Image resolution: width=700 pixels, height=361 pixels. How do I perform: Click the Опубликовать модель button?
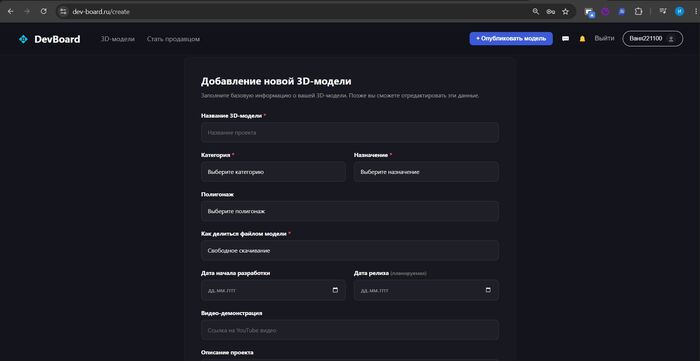pos(511,39)
